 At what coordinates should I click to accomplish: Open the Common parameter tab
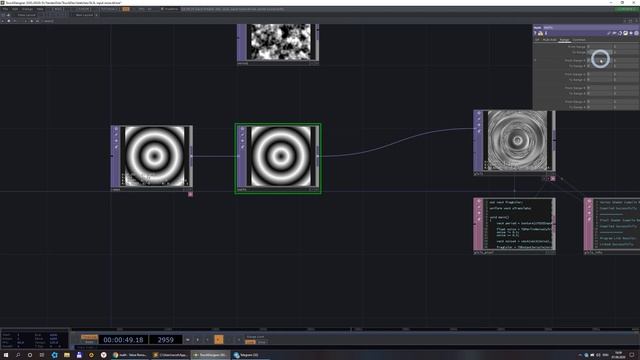pos(579,40)
